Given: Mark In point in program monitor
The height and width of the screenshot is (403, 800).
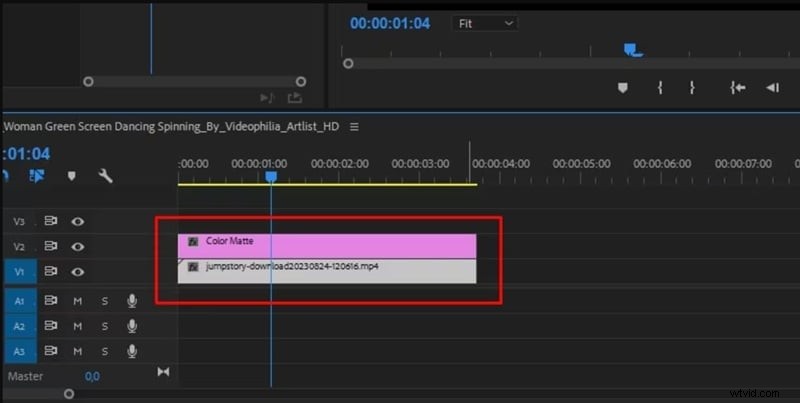Looking at the screenshot, I should point(660,88).
